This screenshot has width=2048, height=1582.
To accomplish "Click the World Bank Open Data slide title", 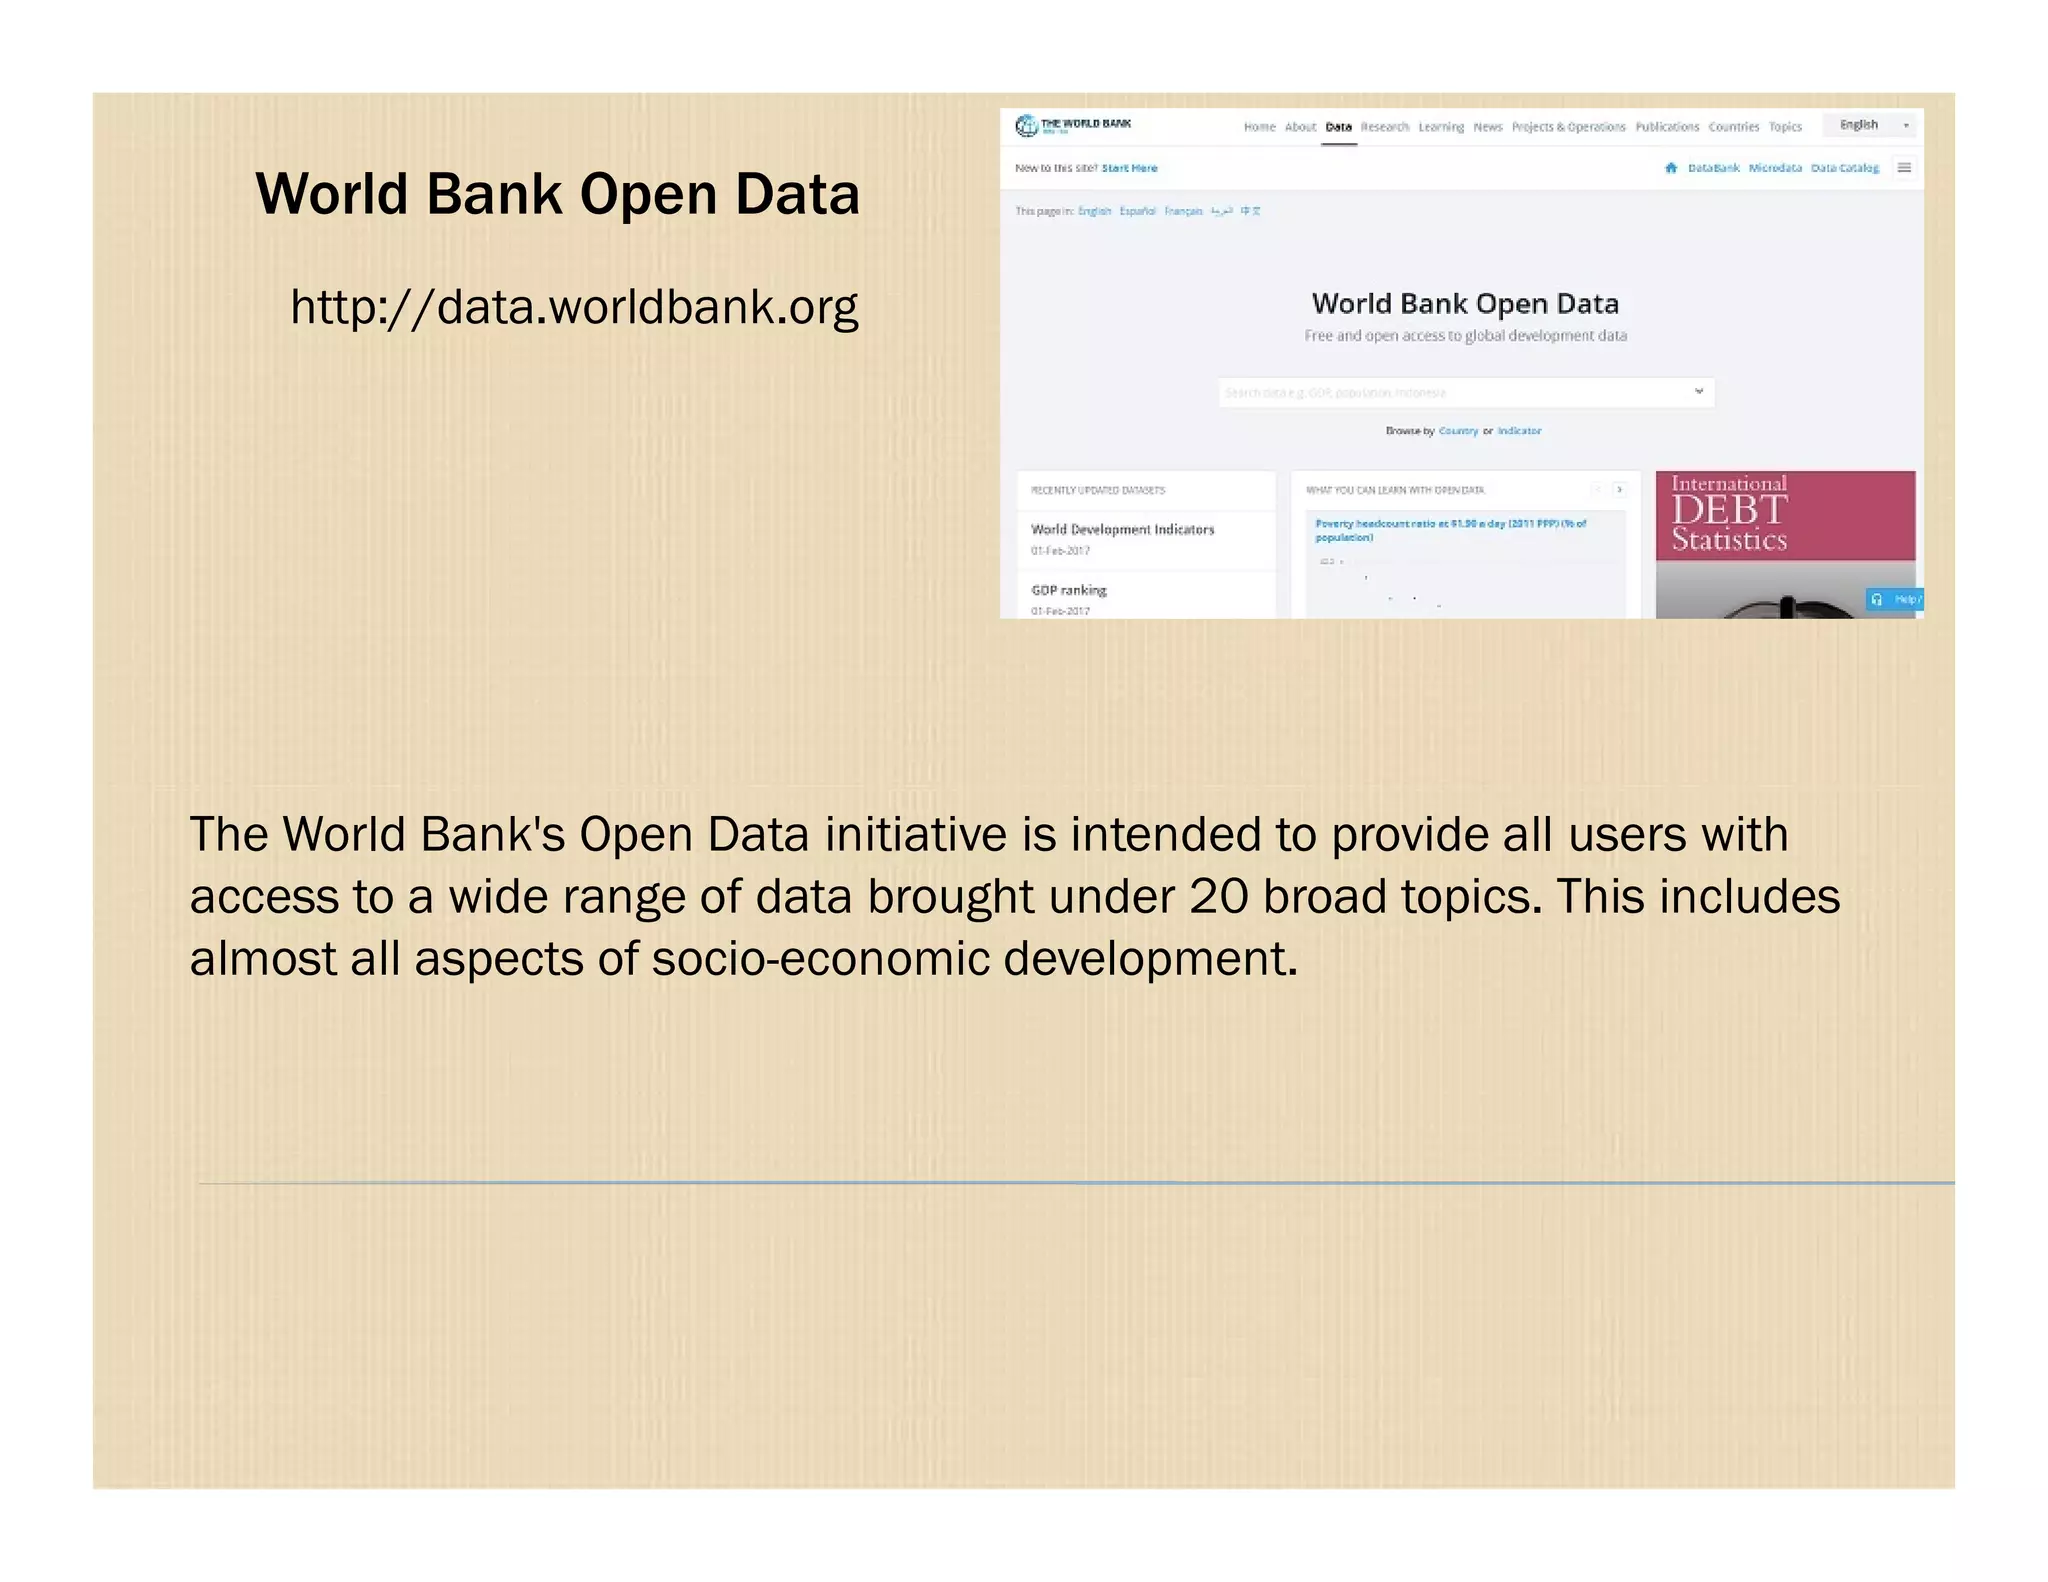I will 557,193.
